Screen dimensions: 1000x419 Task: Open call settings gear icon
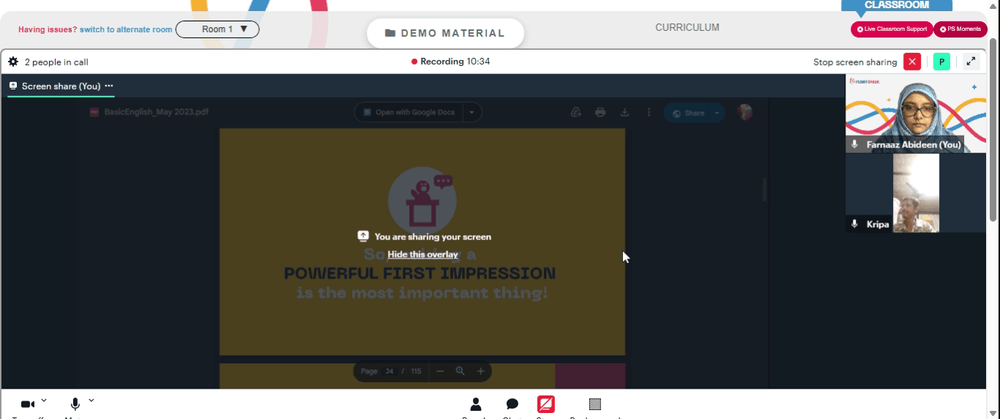[13, 62]
